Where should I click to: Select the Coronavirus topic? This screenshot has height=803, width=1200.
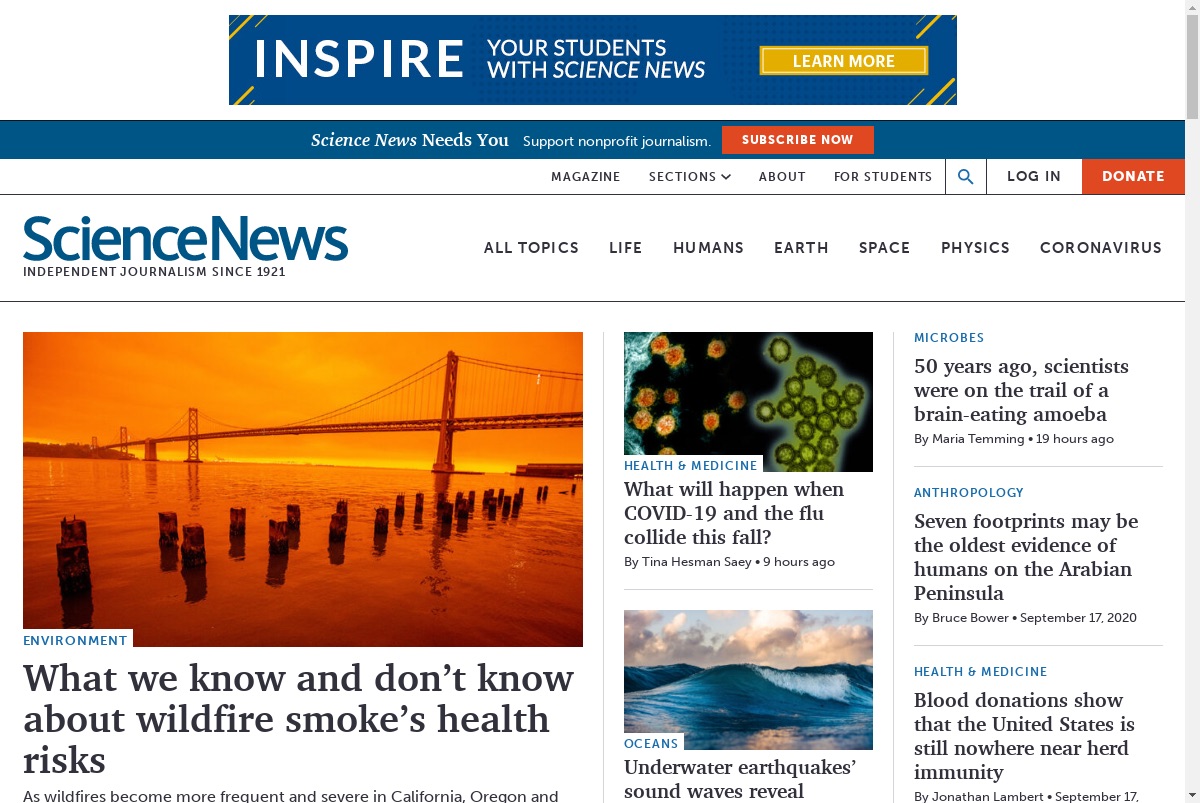(1101, 248)
